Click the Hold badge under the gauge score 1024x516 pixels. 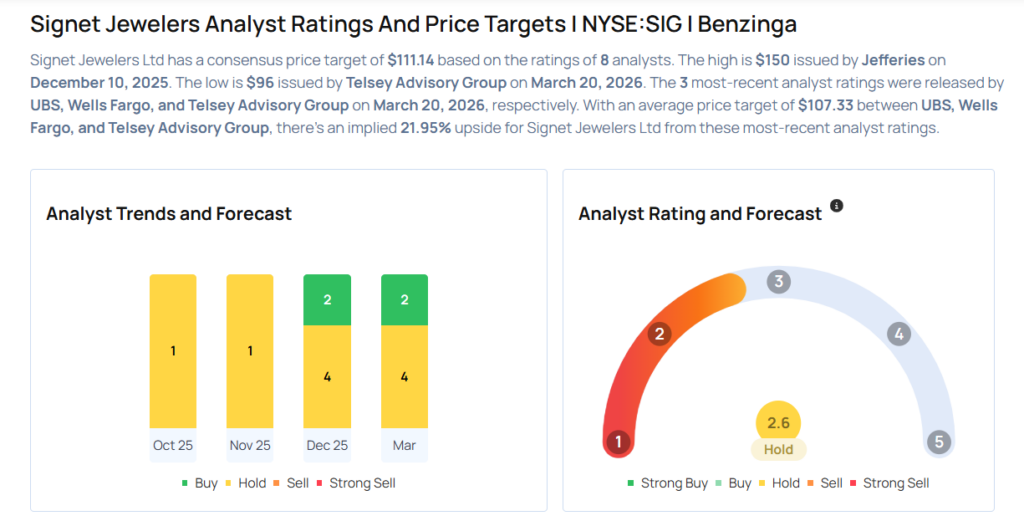click(x=778, y=450)
